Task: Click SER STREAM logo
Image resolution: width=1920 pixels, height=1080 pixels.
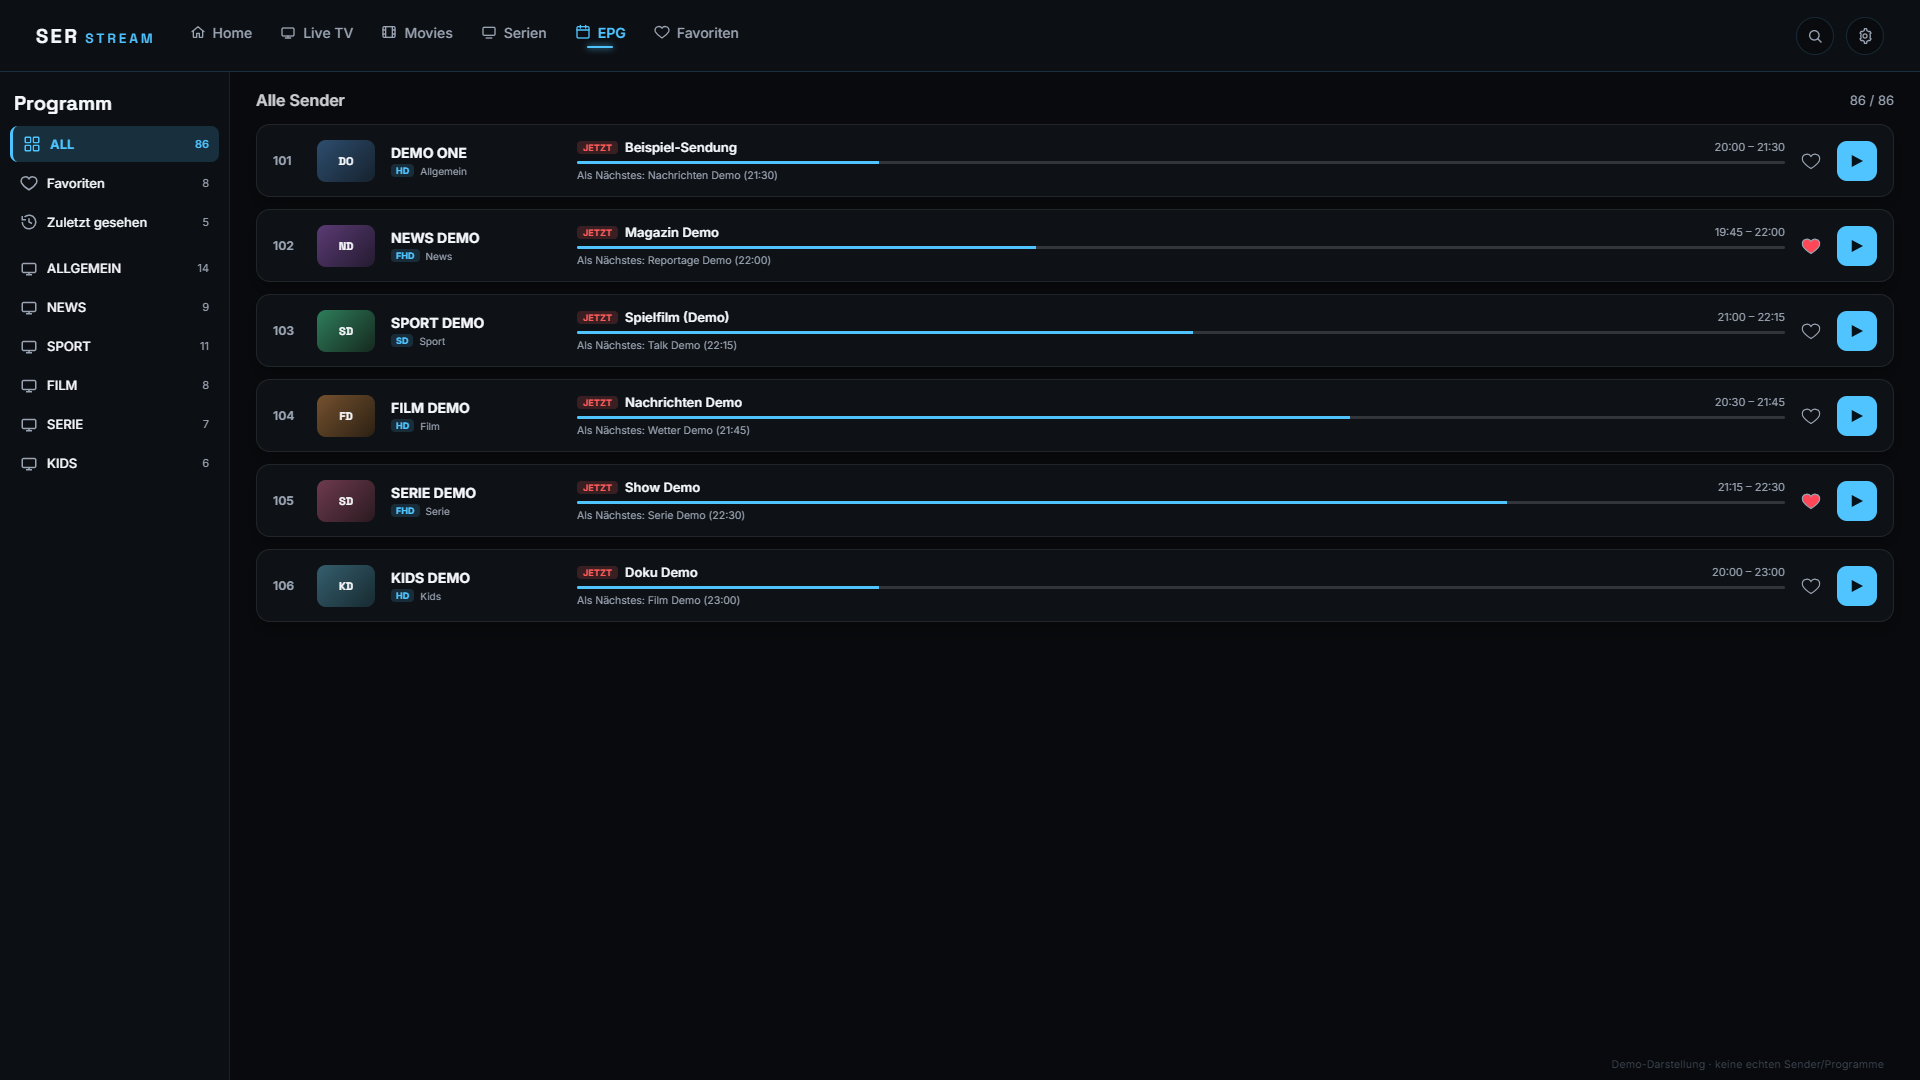Action: point(94,37)
